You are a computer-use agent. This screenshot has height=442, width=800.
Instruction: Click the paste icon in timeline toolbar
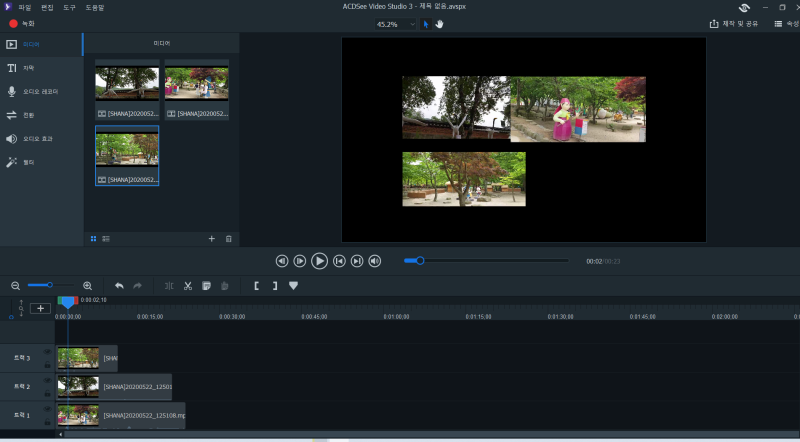(x=224, y=286)
